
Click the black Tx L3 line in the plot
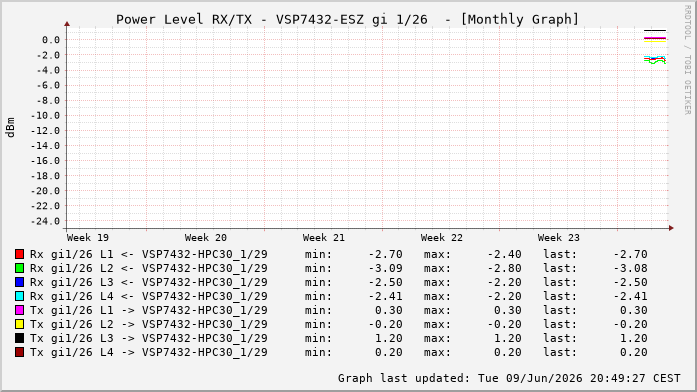[655, 31]
